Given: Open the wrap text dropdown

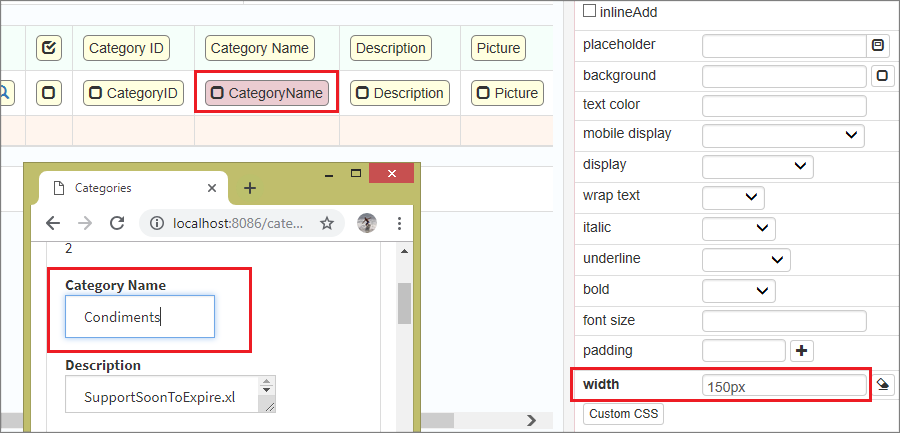Looking at the screenshot, I should (x=733, y=198).
